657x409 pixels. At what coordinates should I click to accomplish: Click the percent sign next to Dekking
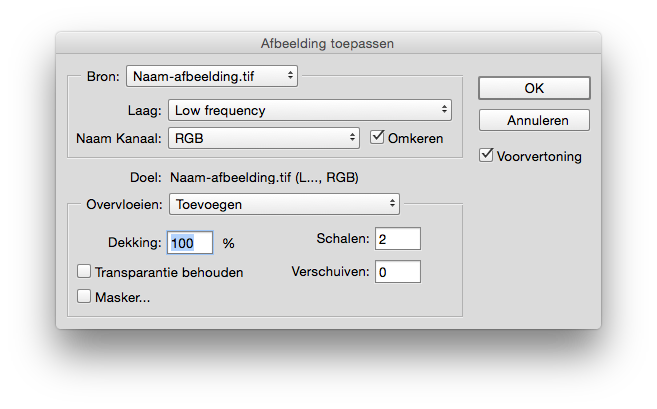[228, 243]
